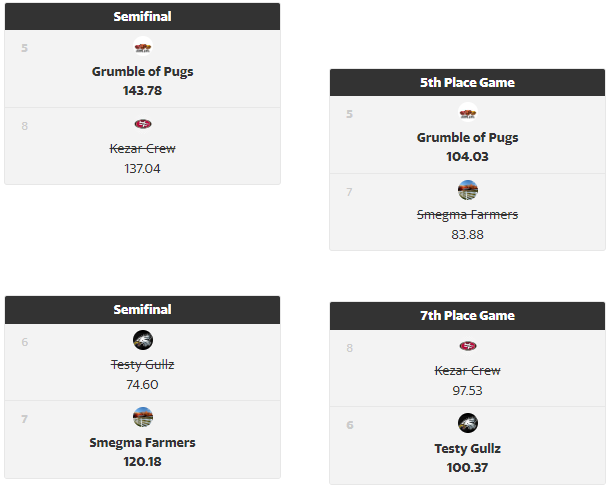Screen dimensions: 613x492
Task: Click Kezar Crew logo in 7th Place Game
Action: (468, 346)
